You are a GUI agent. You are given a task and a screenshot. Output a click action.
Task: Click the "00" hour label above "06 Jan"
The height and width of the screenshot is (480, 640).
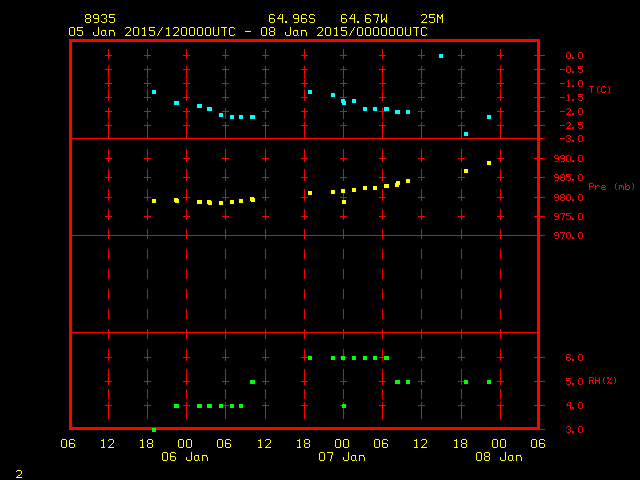(185, 444)
